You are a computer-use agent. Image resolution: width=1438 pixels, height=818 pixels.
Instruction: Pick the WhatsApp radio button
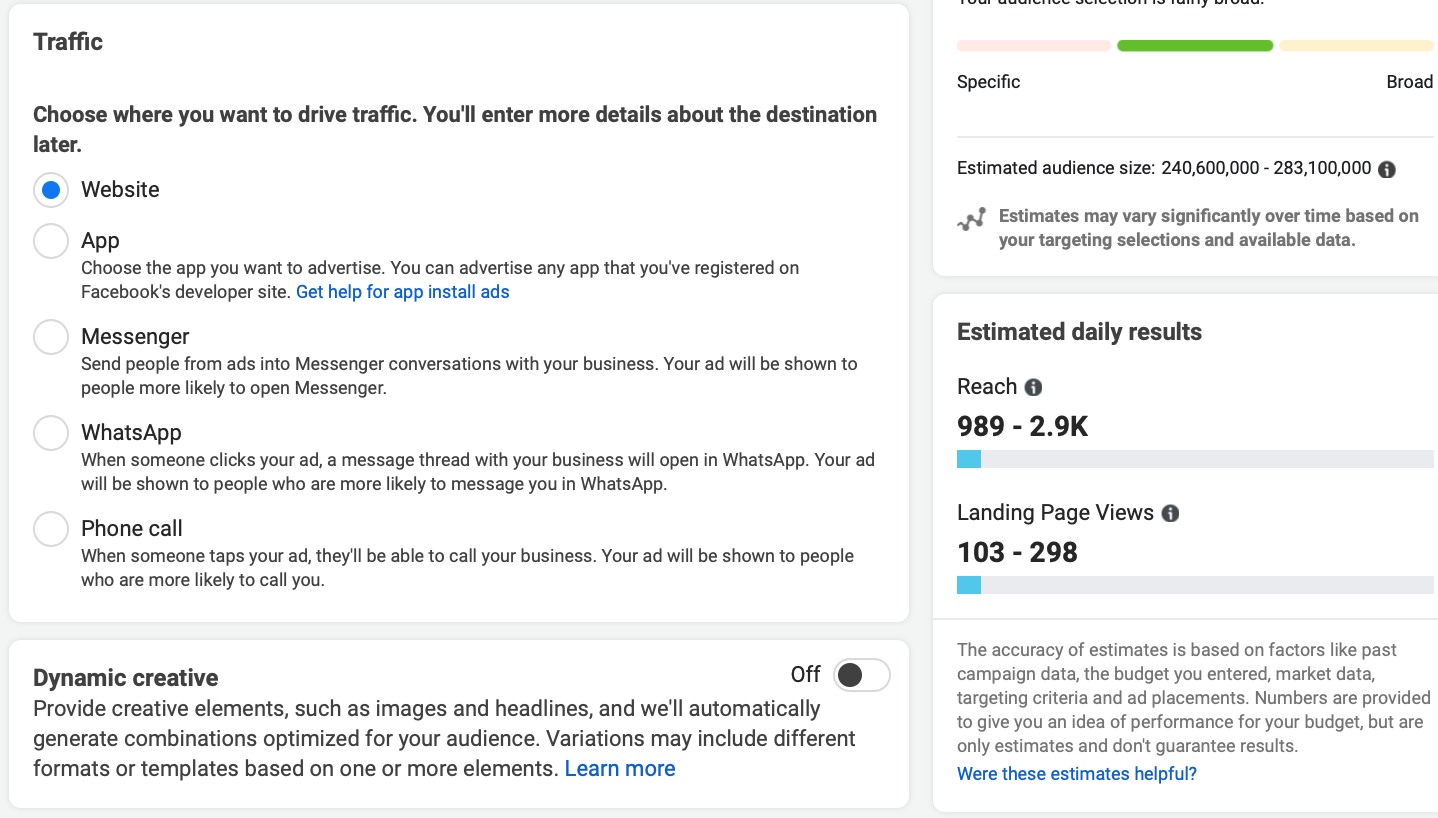pyautogui.click(x=51, y=433)
